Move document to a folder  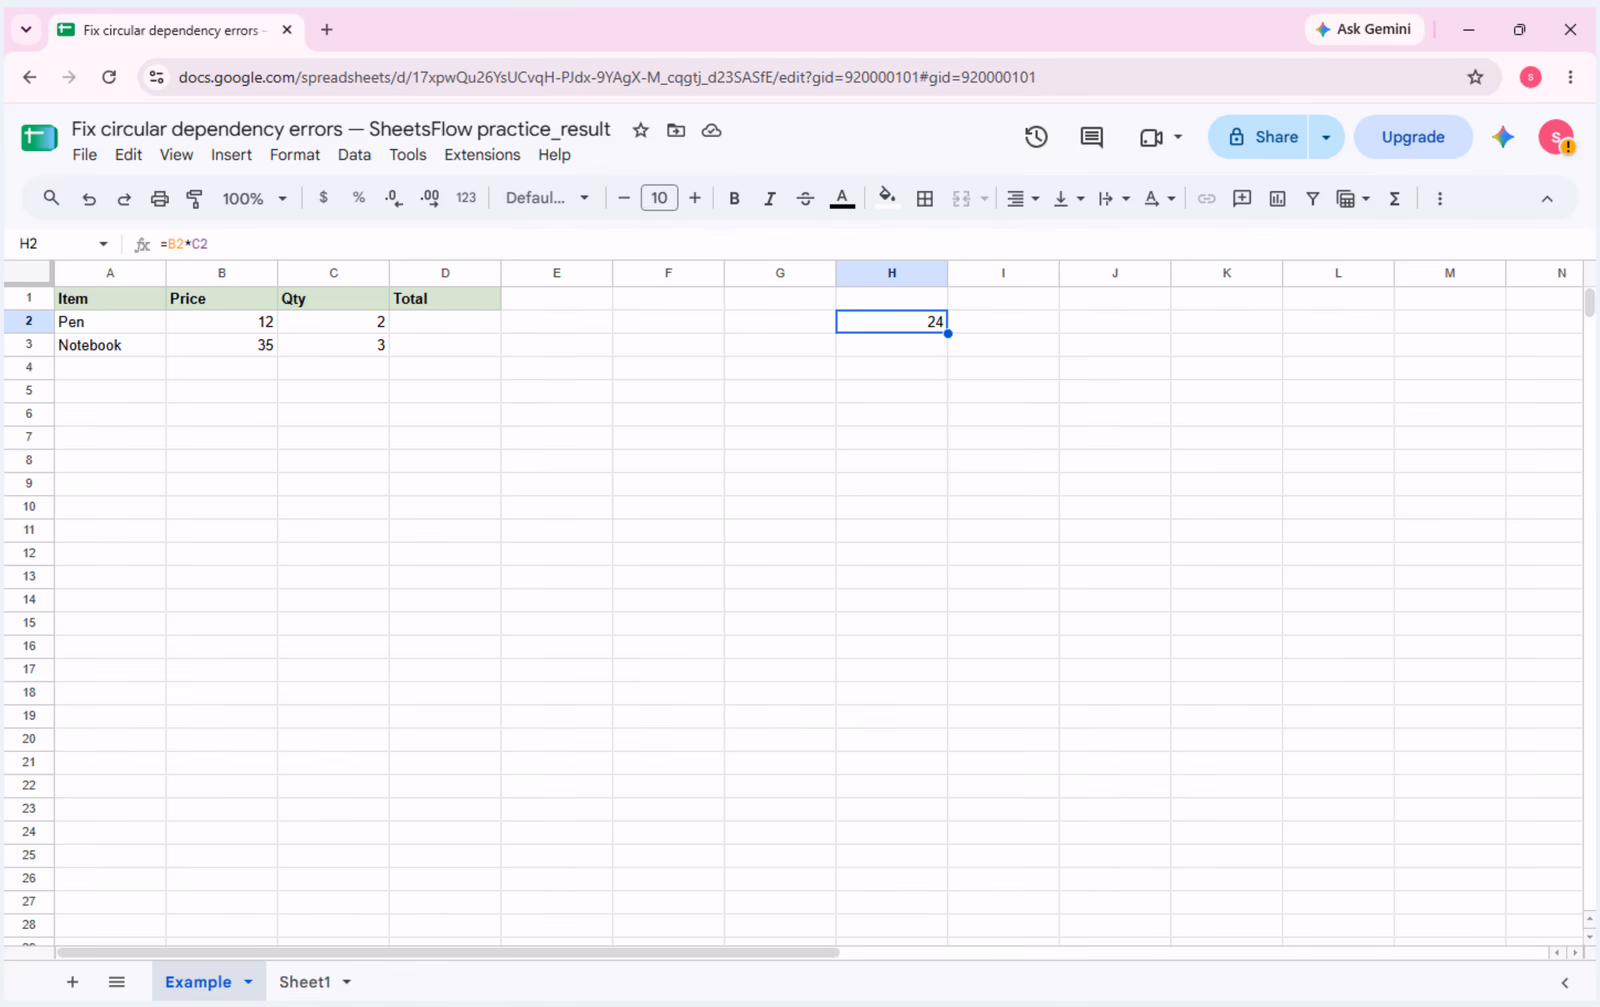676,130
